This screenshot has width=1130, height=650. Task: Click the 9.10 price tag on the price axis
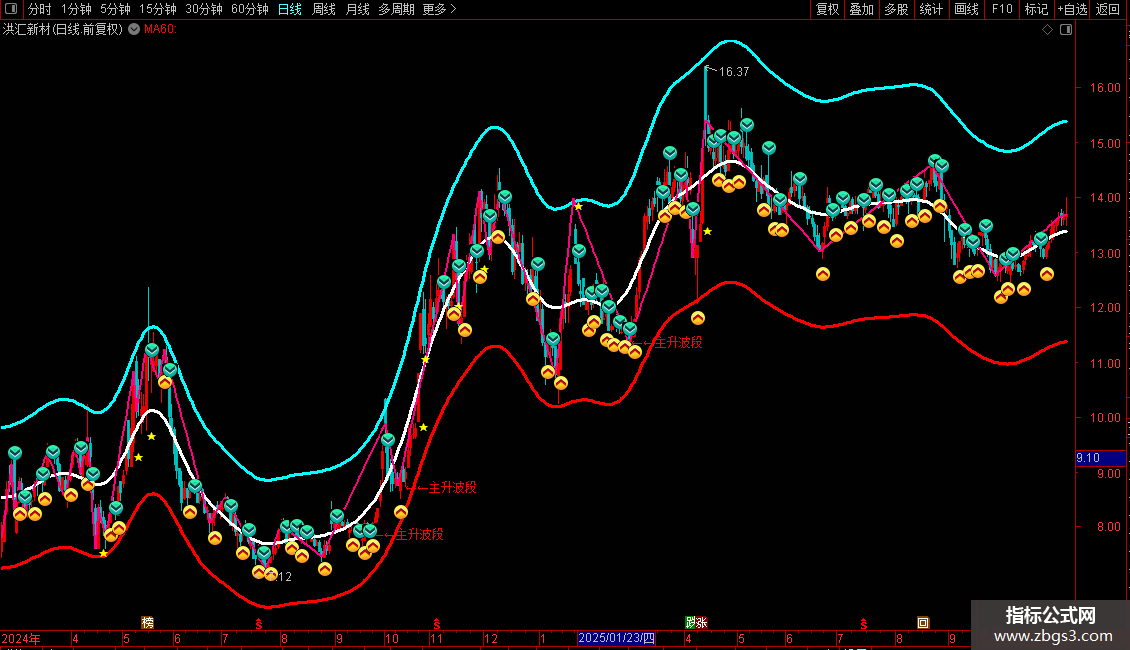coord(1088,458)
